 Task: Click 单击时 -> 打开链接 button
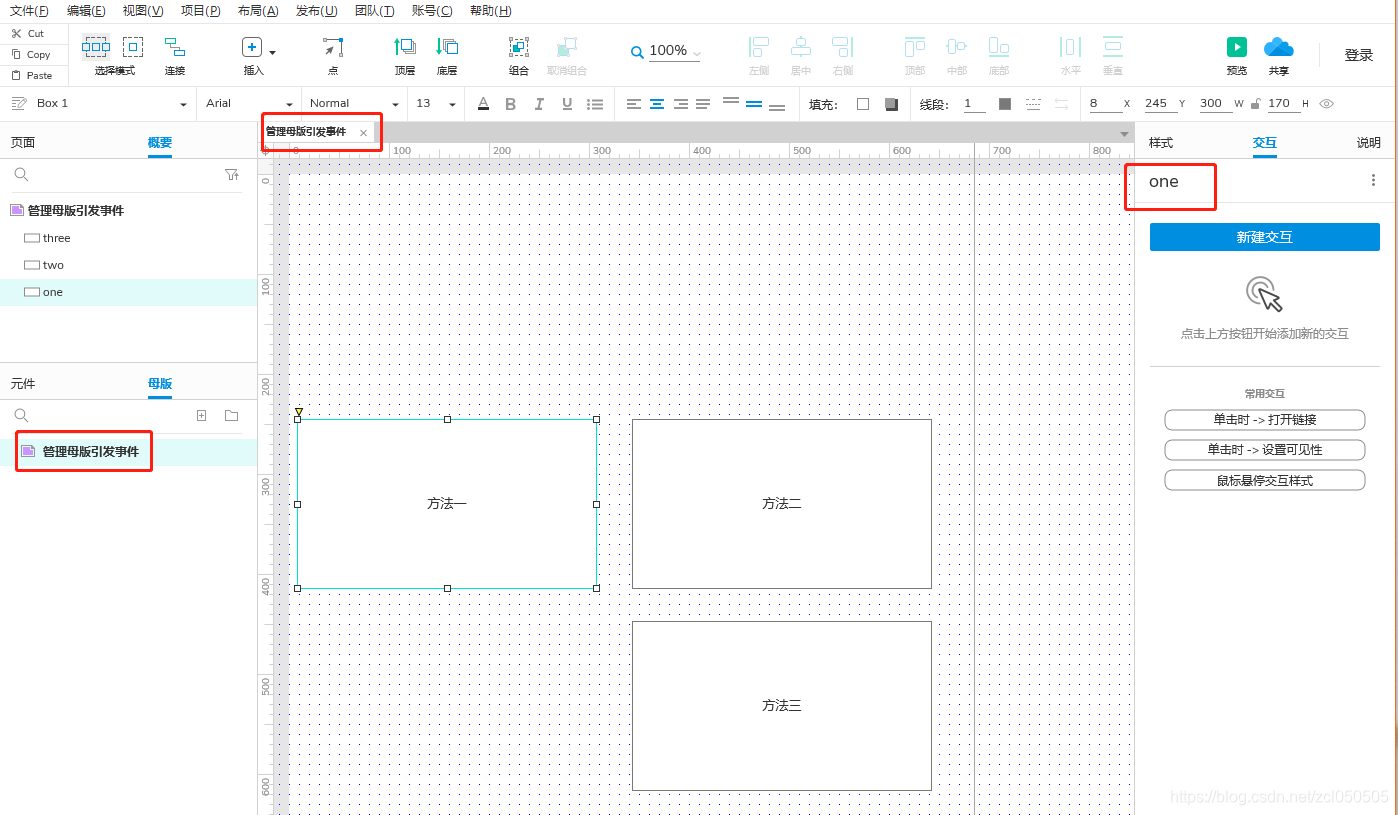[x=1265, y=420]
